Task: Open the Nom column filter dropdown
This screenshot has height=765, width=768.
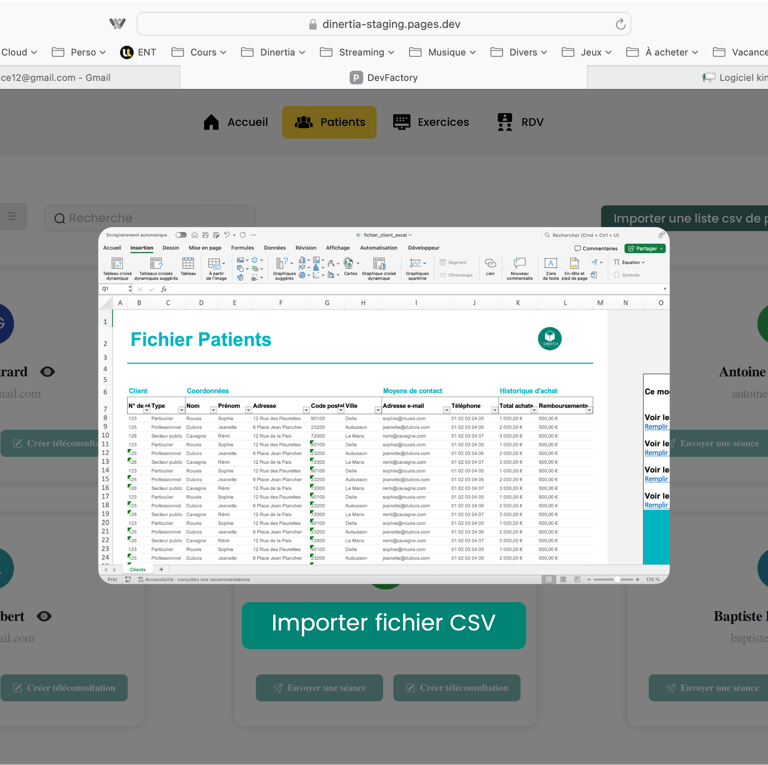Action: point(213,410)
